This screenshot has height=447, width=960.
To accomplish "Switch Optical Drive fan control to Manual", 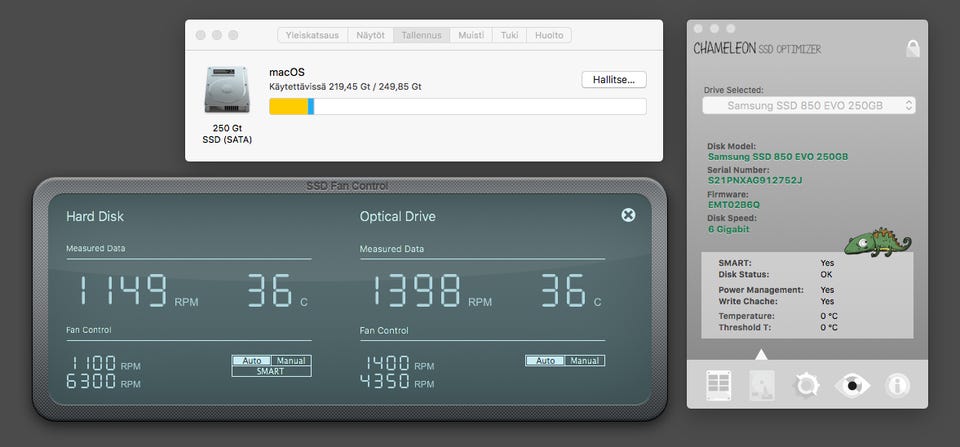I will click(584, 361).
